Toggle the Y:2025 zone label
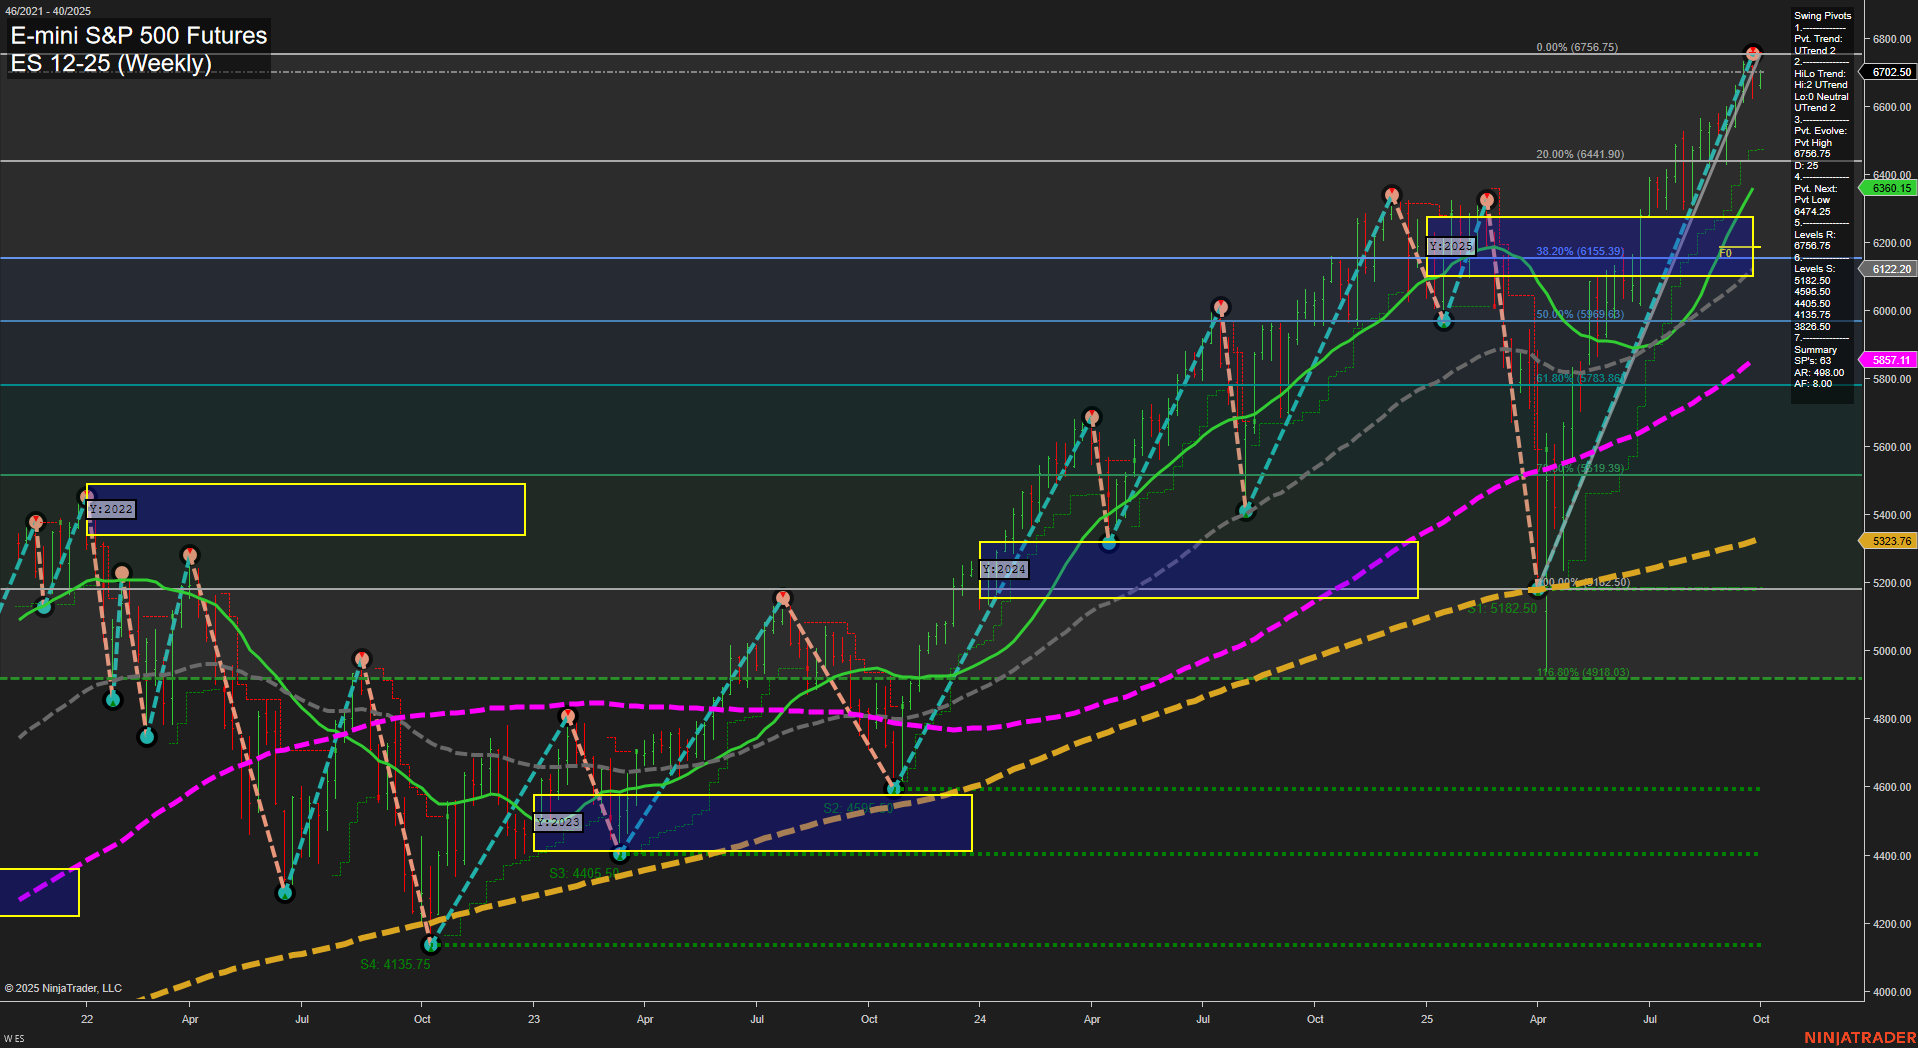Viewport: 1918px width, 1048px height. tap(1450, 244)
